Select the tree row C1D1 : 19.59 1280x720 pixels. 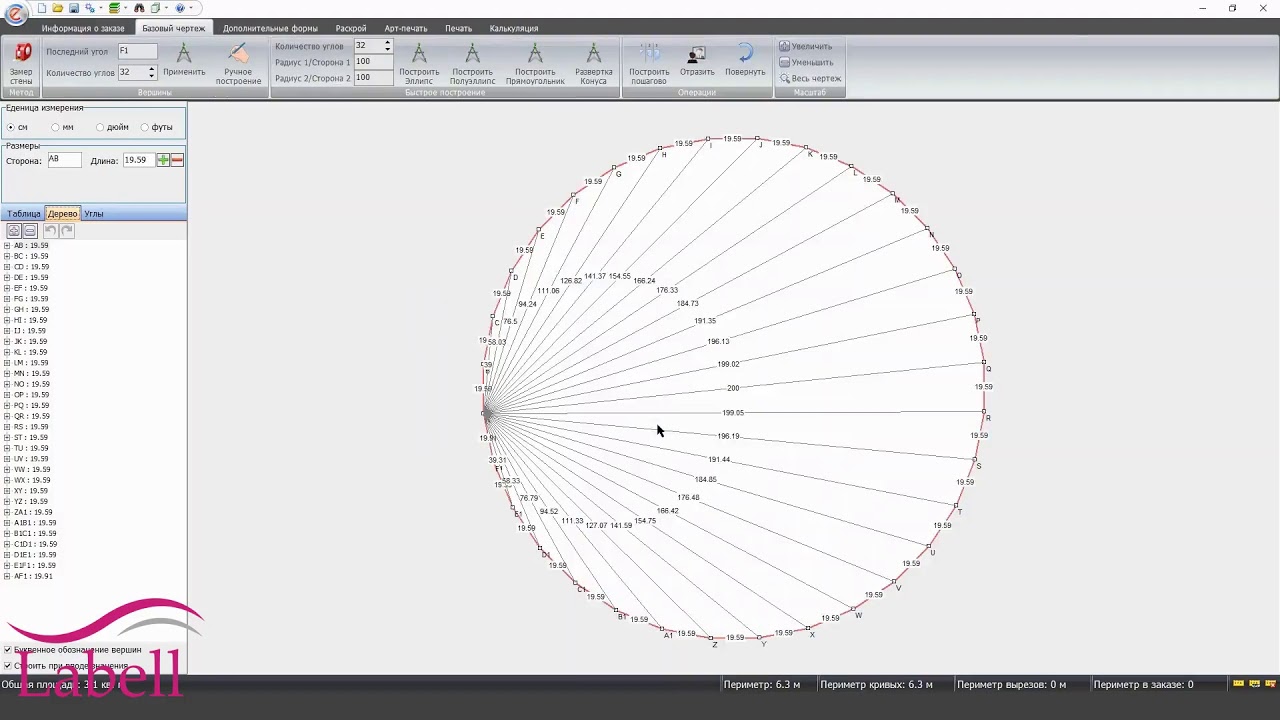tap(35, 544)
